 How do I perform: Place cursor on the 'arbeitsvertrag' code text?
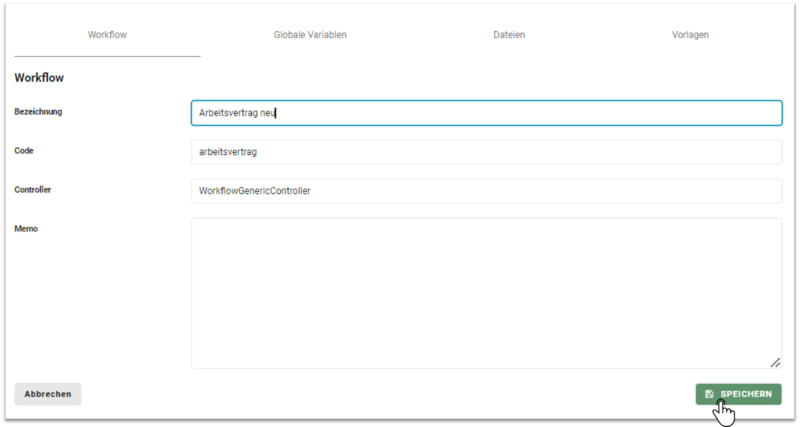(228, 152)
